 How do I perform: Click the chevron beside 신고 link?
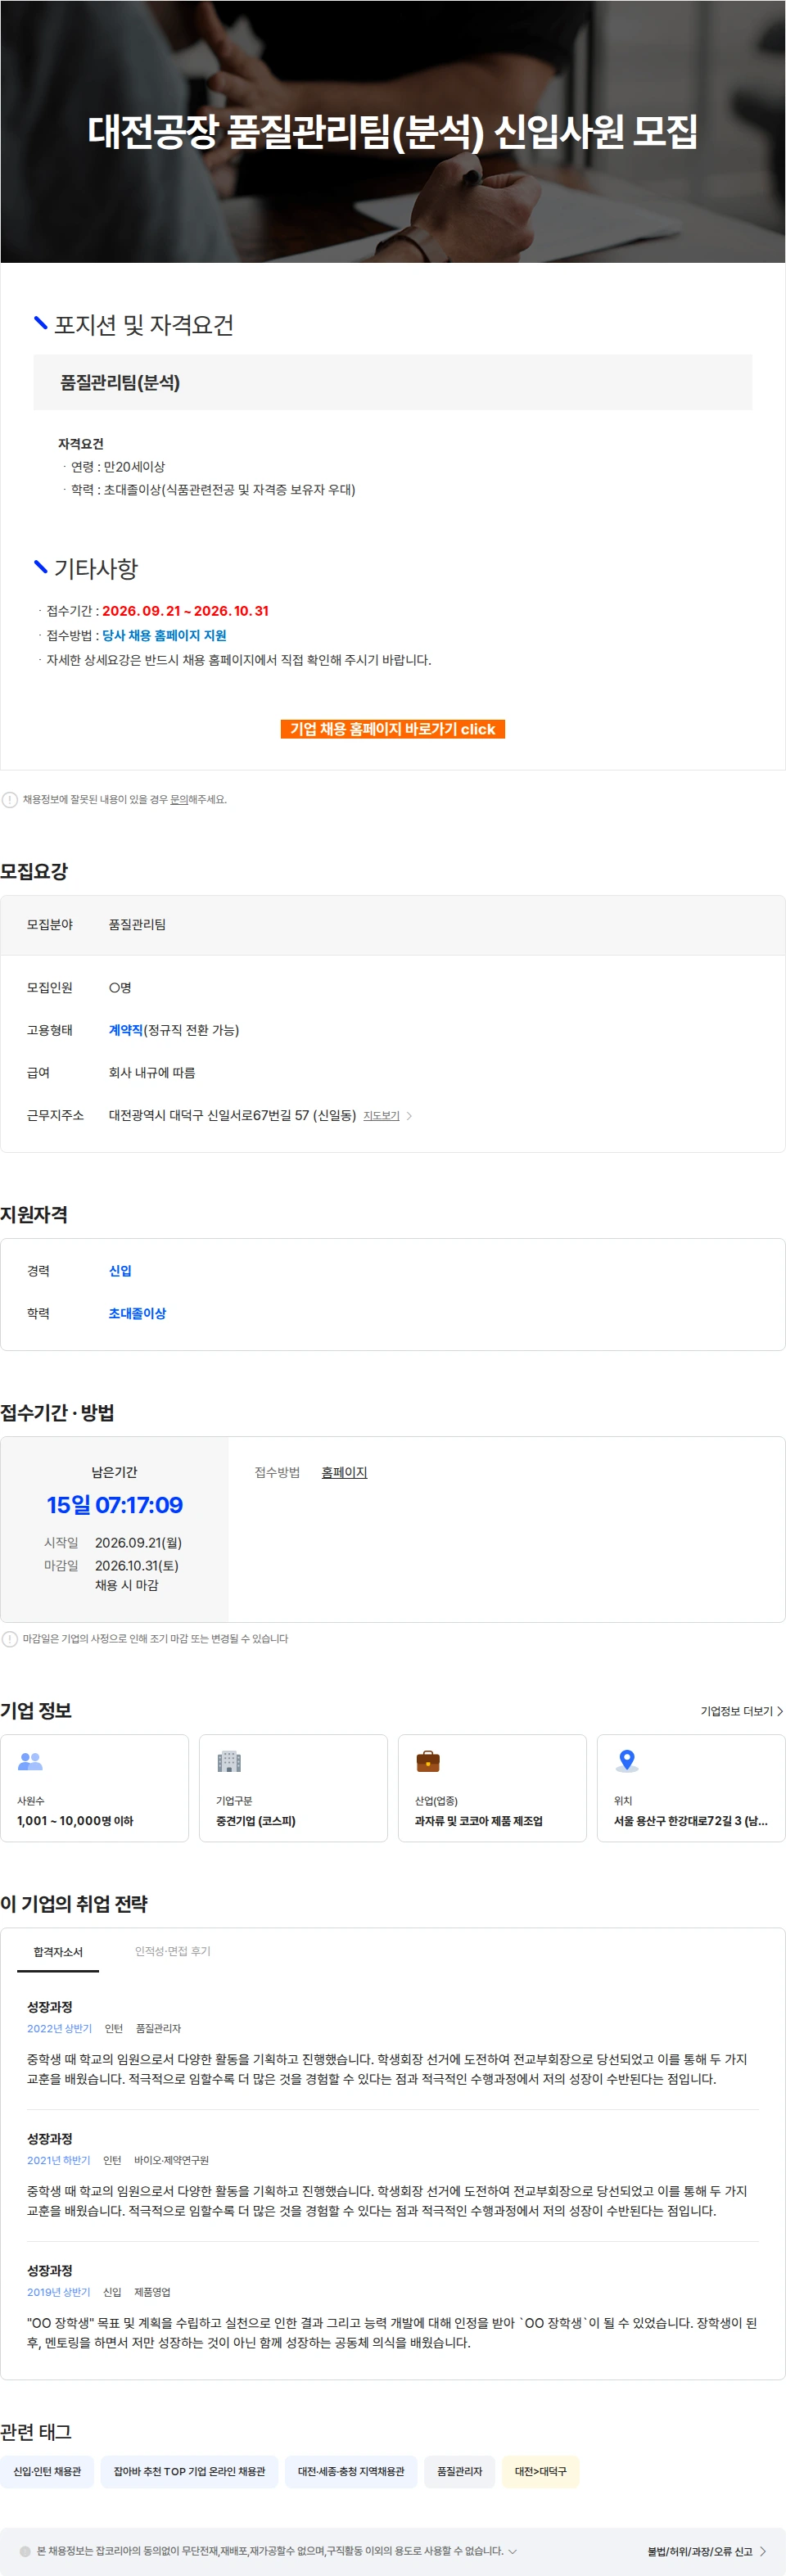point(763,2552)
